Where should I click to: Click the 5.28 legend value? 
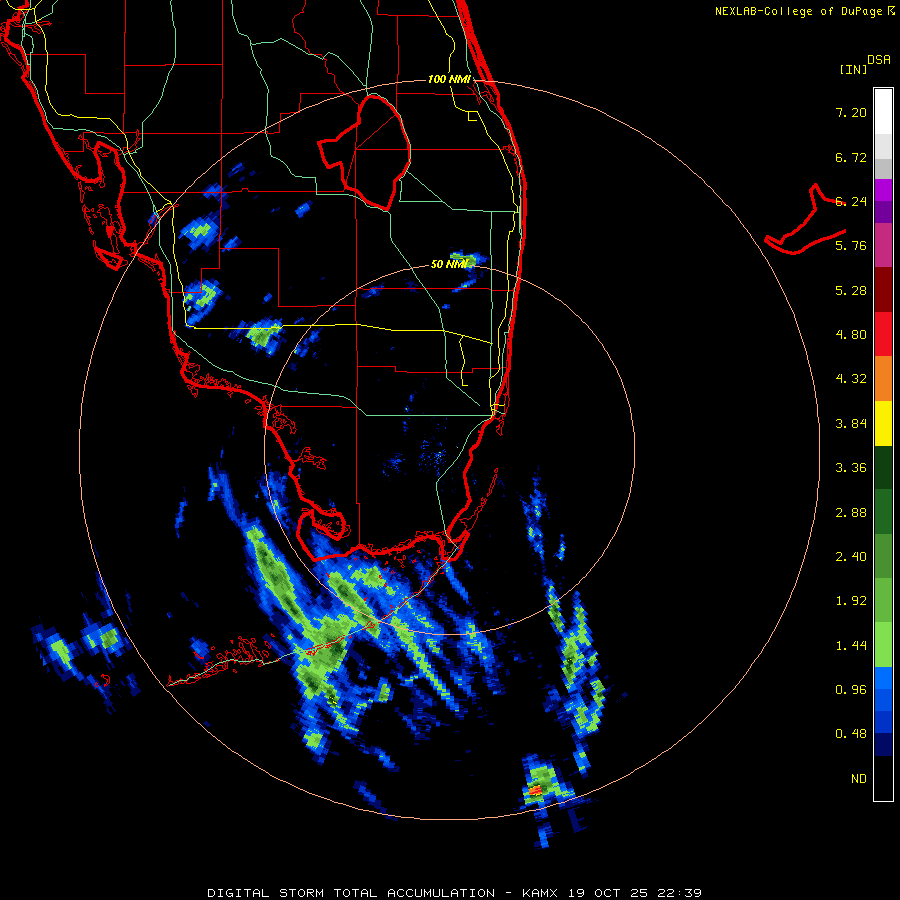pyautogui.click(x=851, y=290)
